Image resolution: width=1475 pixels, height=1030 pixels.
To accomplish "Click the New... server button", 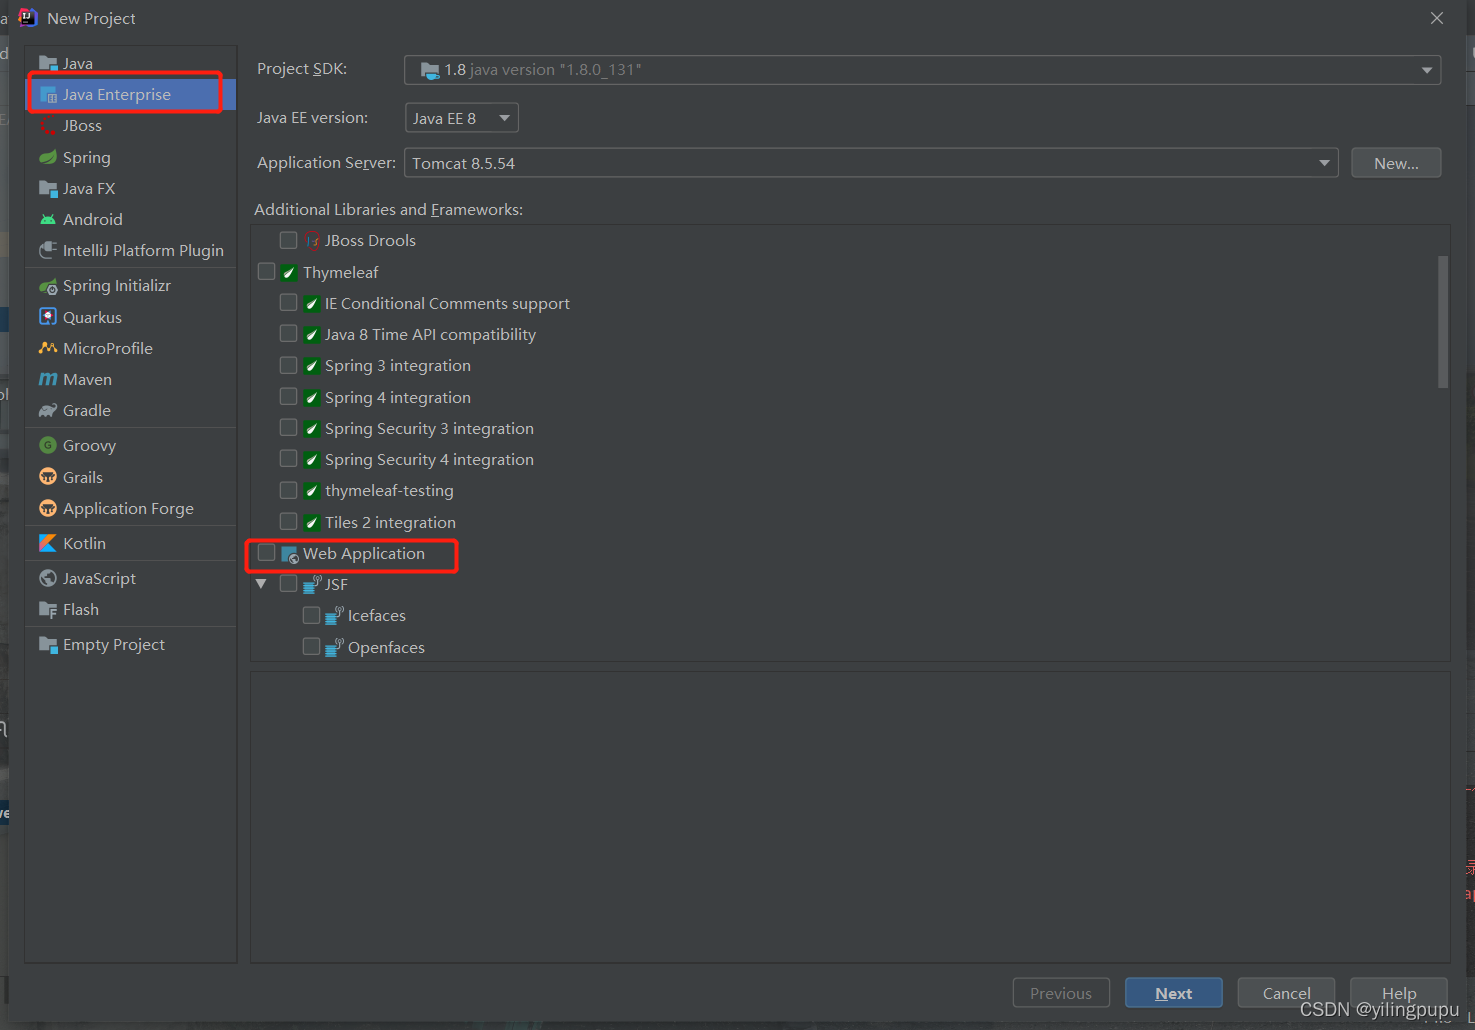I will pyautogui.click(x=1396, y=163).
